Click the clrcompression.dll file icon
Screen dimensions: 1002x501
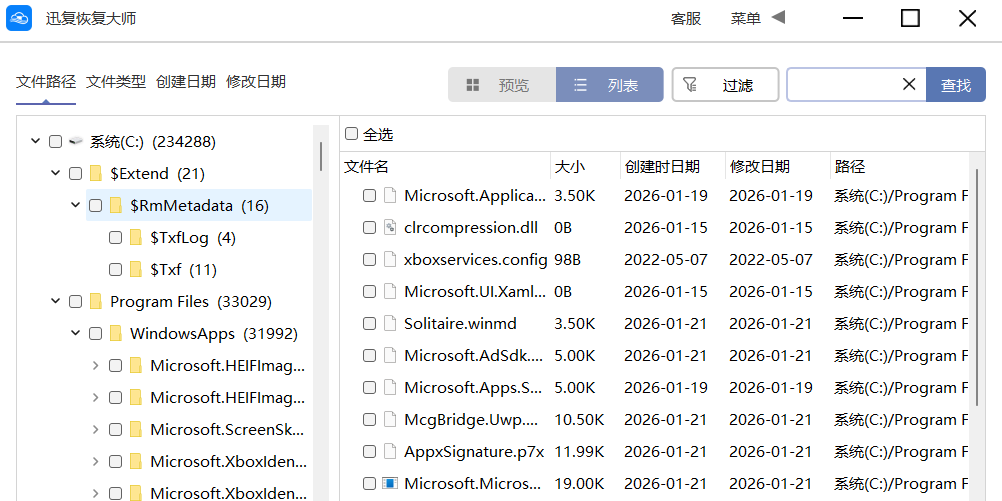coord(391,228)
